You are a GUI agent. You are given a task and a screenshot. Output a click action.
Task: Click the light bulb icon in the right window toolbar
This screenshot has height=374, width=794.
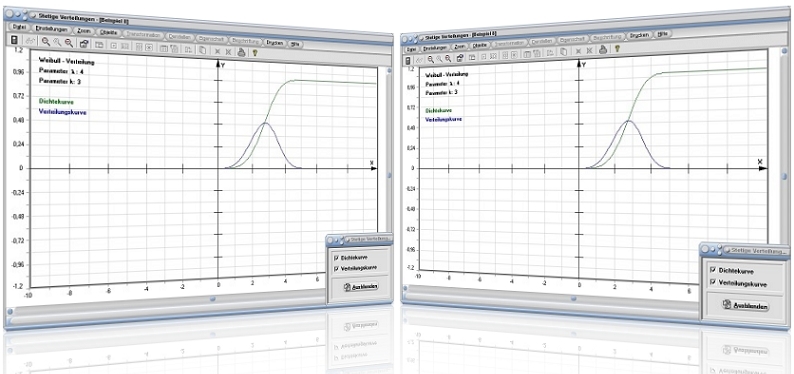pyautogui.click(x=617, y=49)
